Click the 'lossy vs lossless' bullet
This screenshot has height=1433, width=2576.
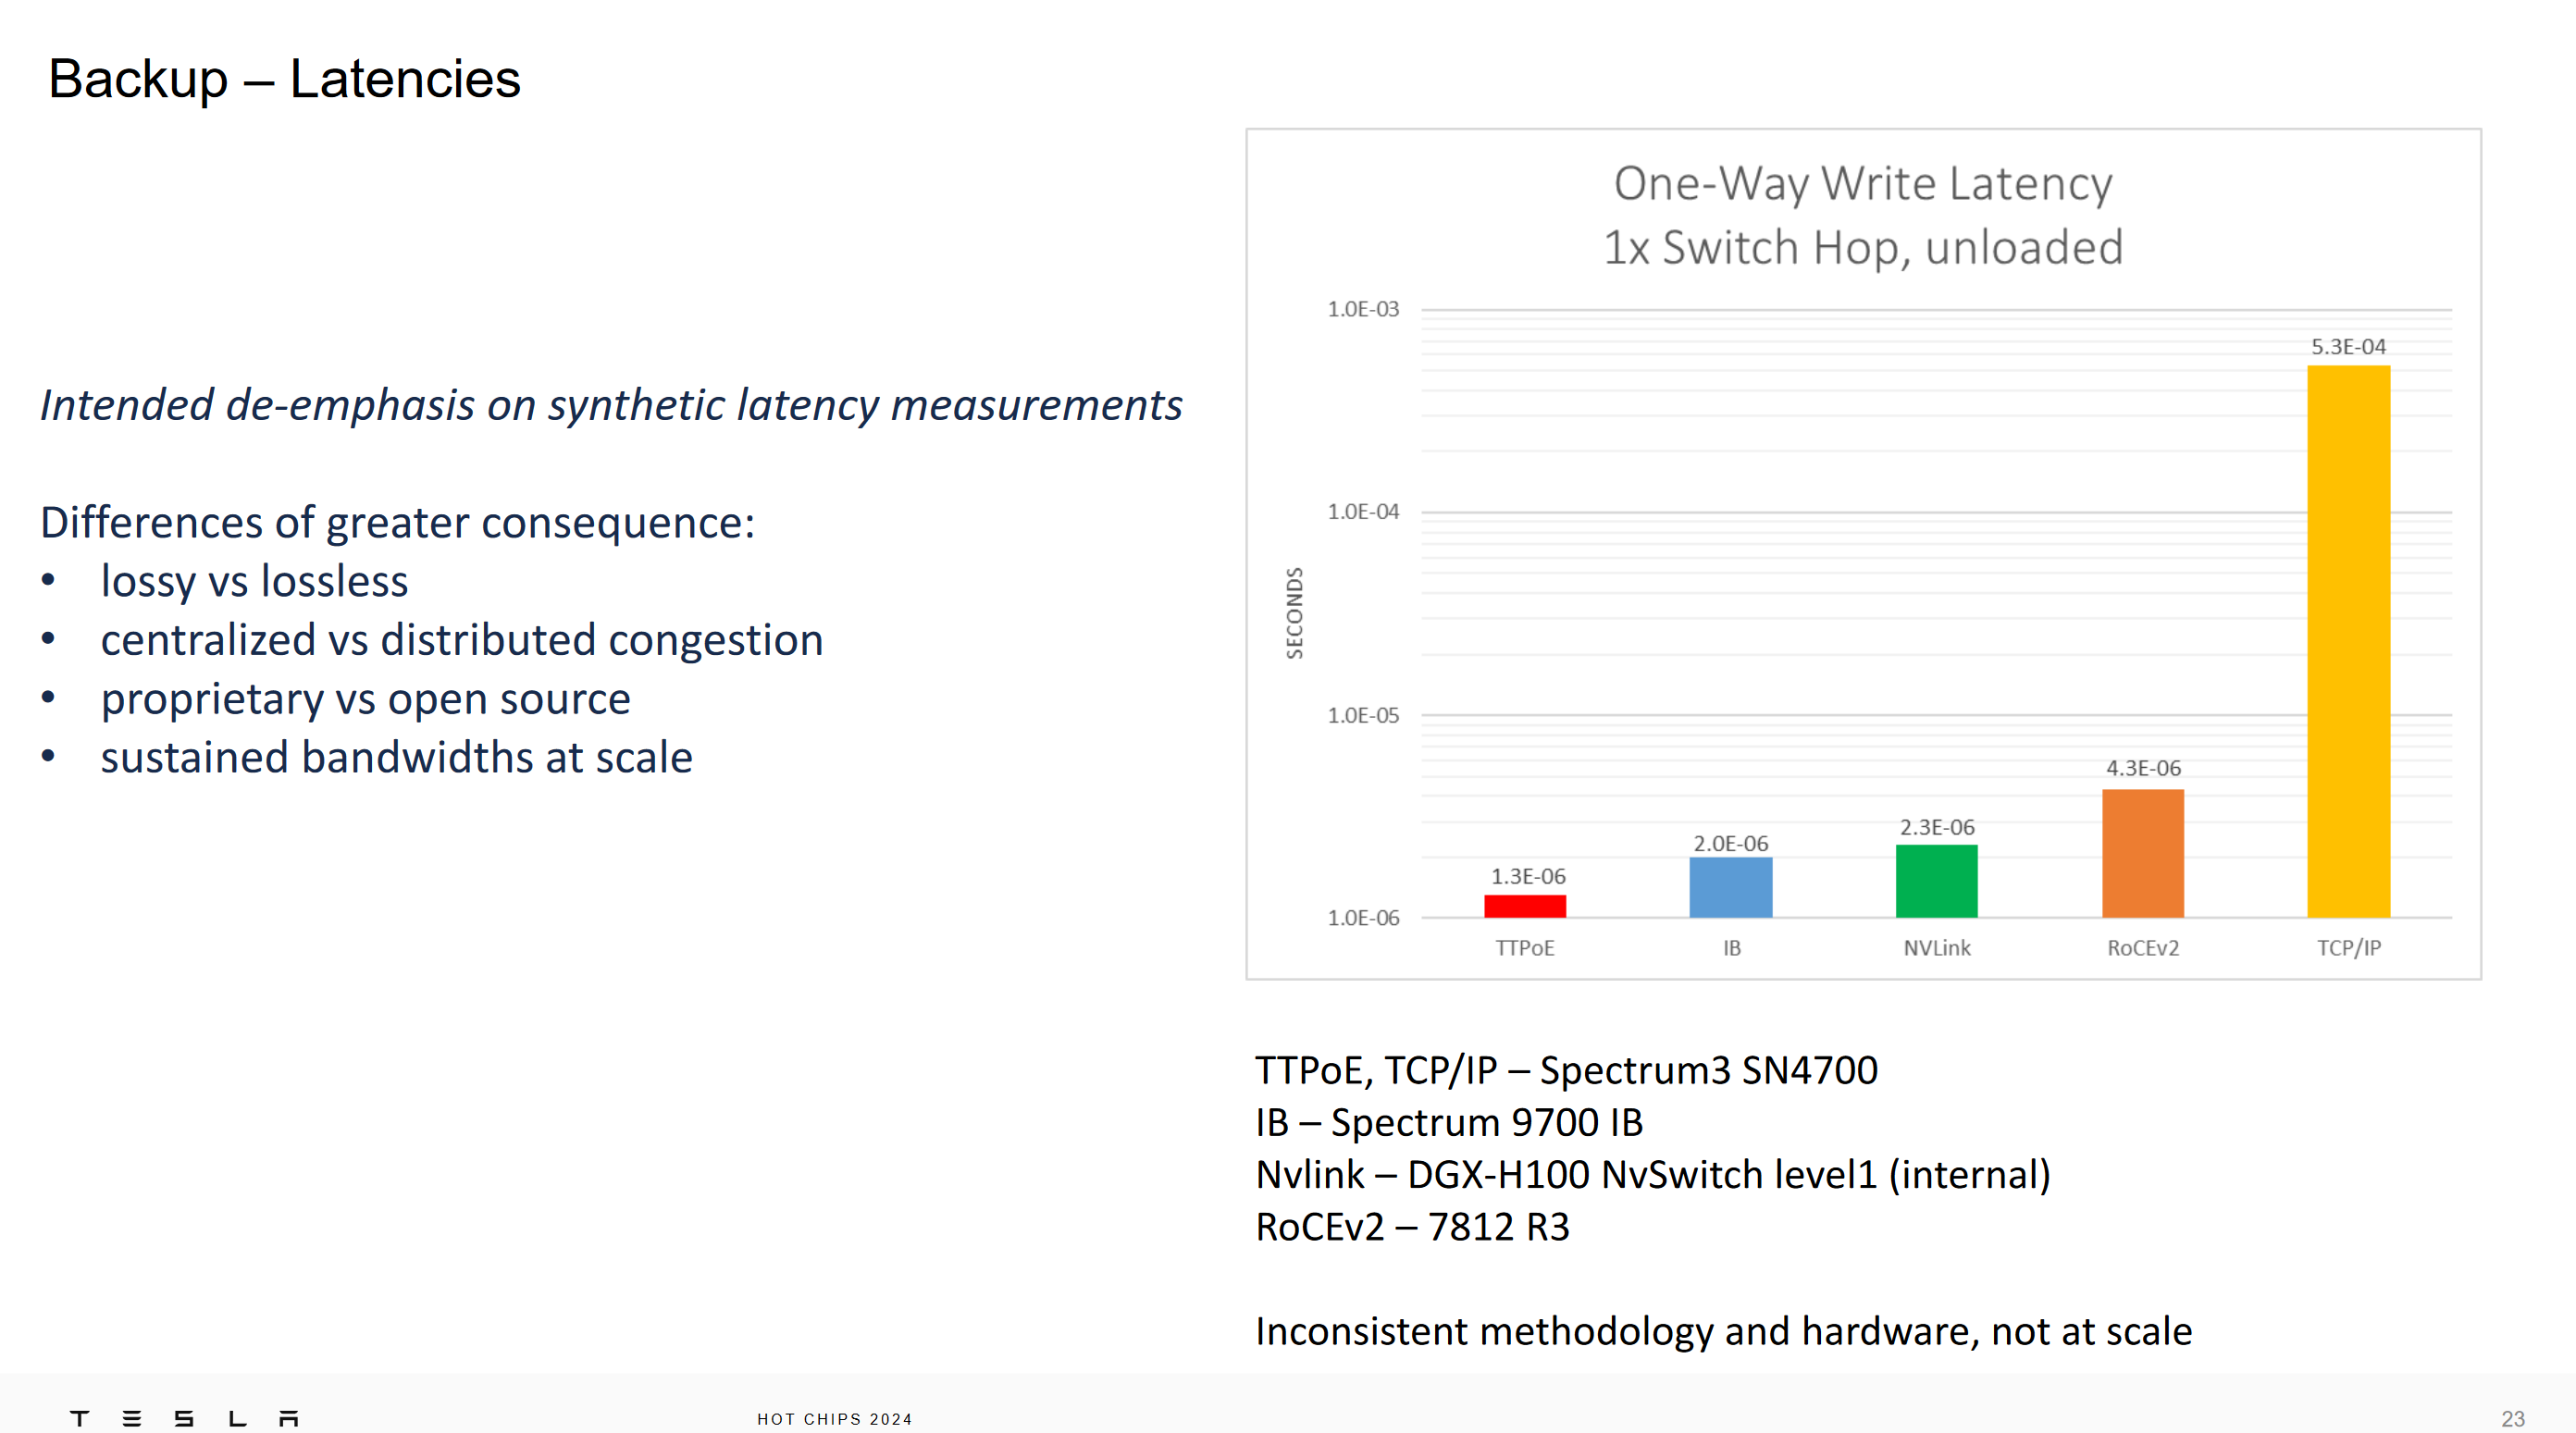click(x=255, y=582)
